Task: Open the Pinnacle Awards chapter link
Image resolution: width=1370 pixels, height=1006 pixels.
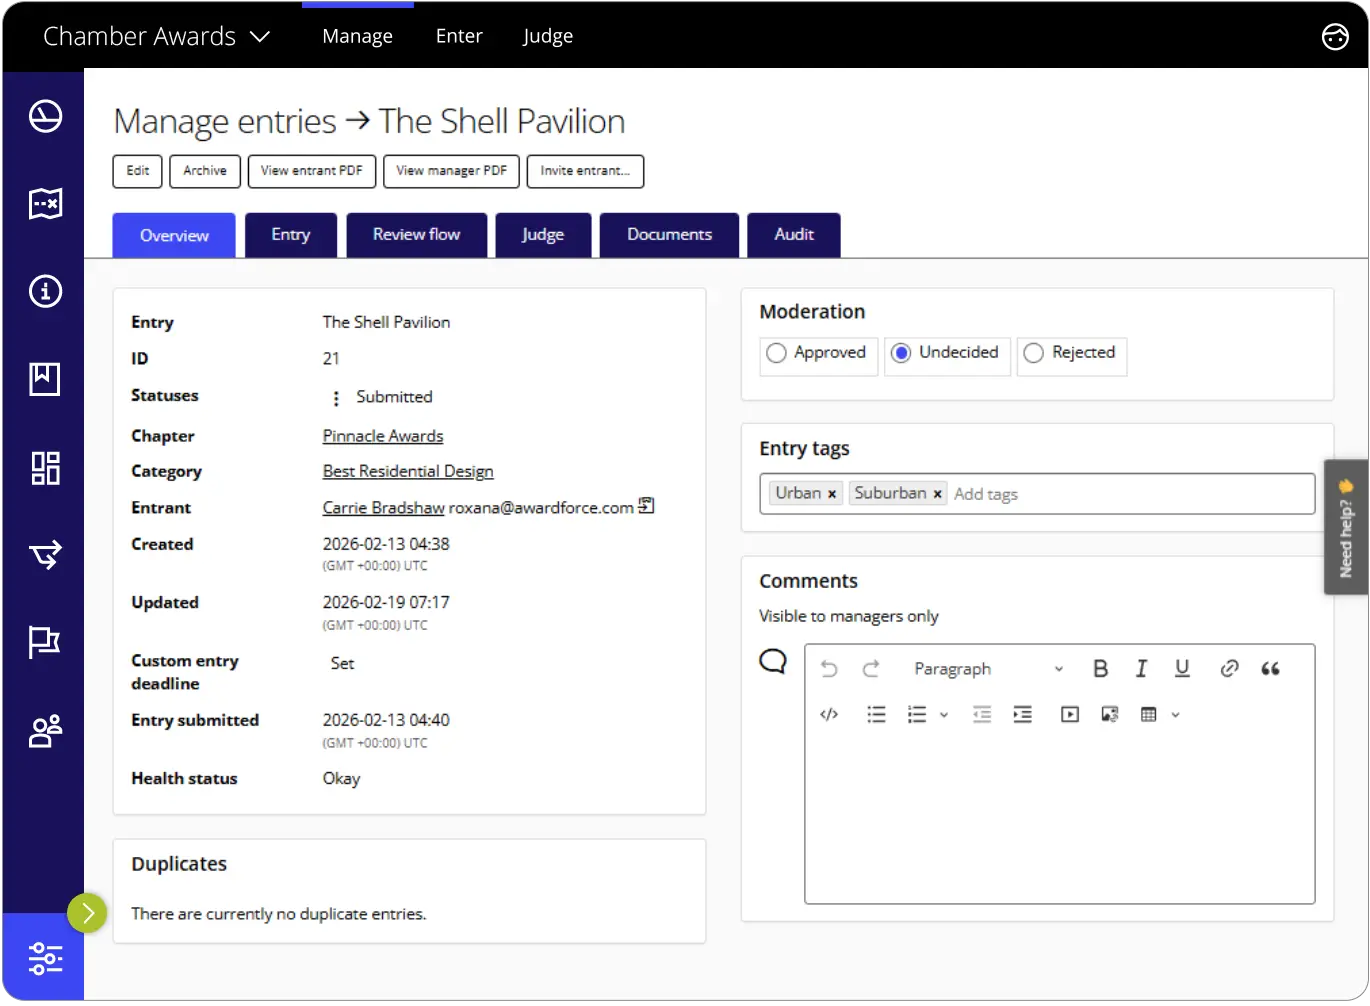Action: coord(382,435)
